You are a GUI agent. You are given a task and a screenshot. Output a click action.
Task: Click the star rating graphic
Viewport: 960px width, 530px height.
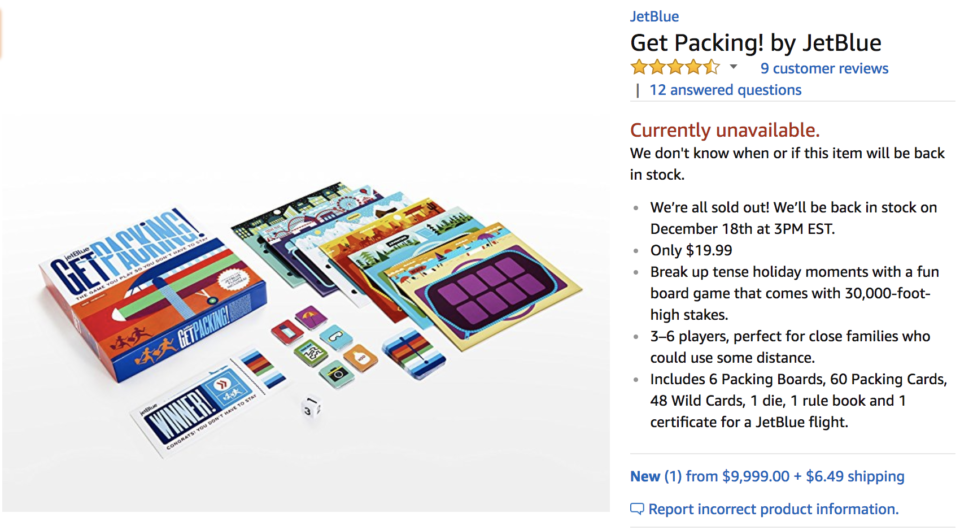pos(675,67)
